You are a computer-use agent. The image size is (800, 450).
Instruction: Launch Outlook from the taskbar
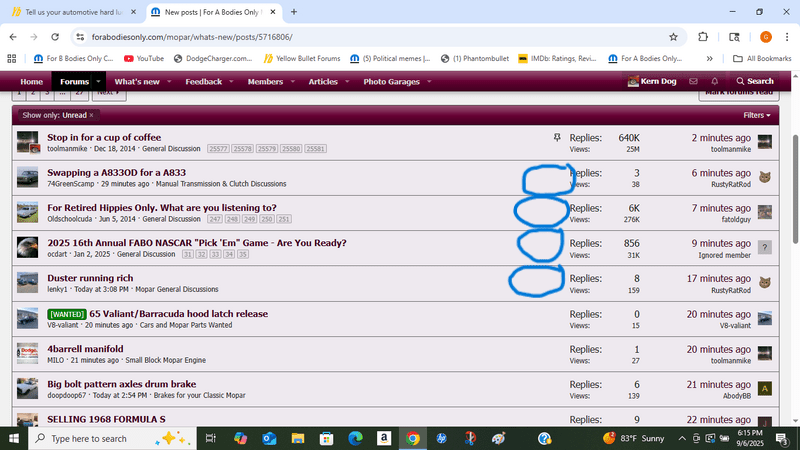click(x=269, y=438)
